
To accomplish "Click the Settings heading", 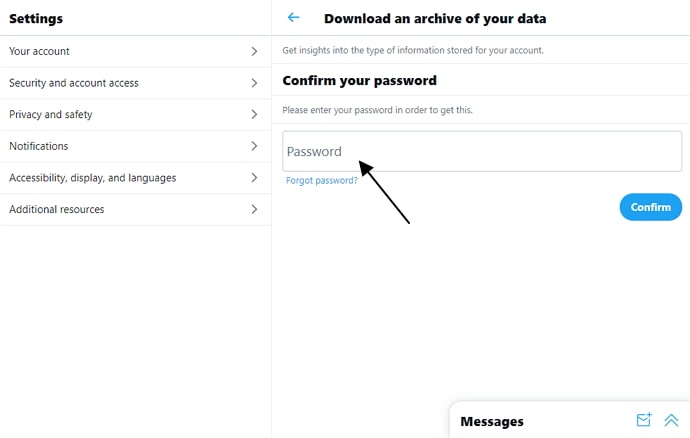I will (x=36, y=18).
